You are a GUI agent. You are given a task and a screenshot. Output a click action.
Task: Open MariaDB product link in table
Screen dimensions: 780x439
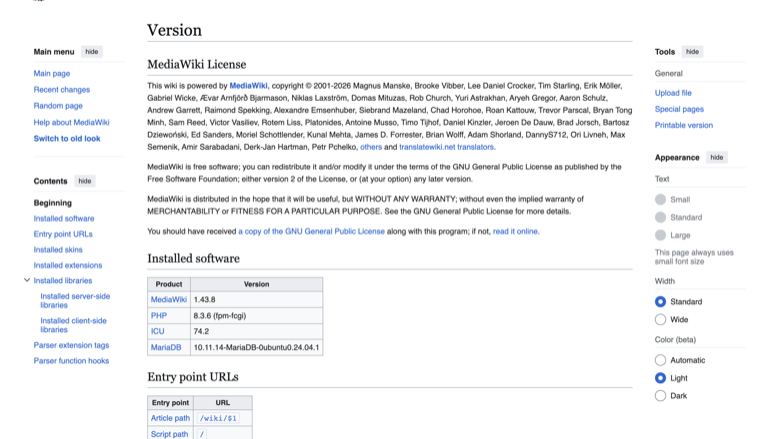tap(166, 348)
